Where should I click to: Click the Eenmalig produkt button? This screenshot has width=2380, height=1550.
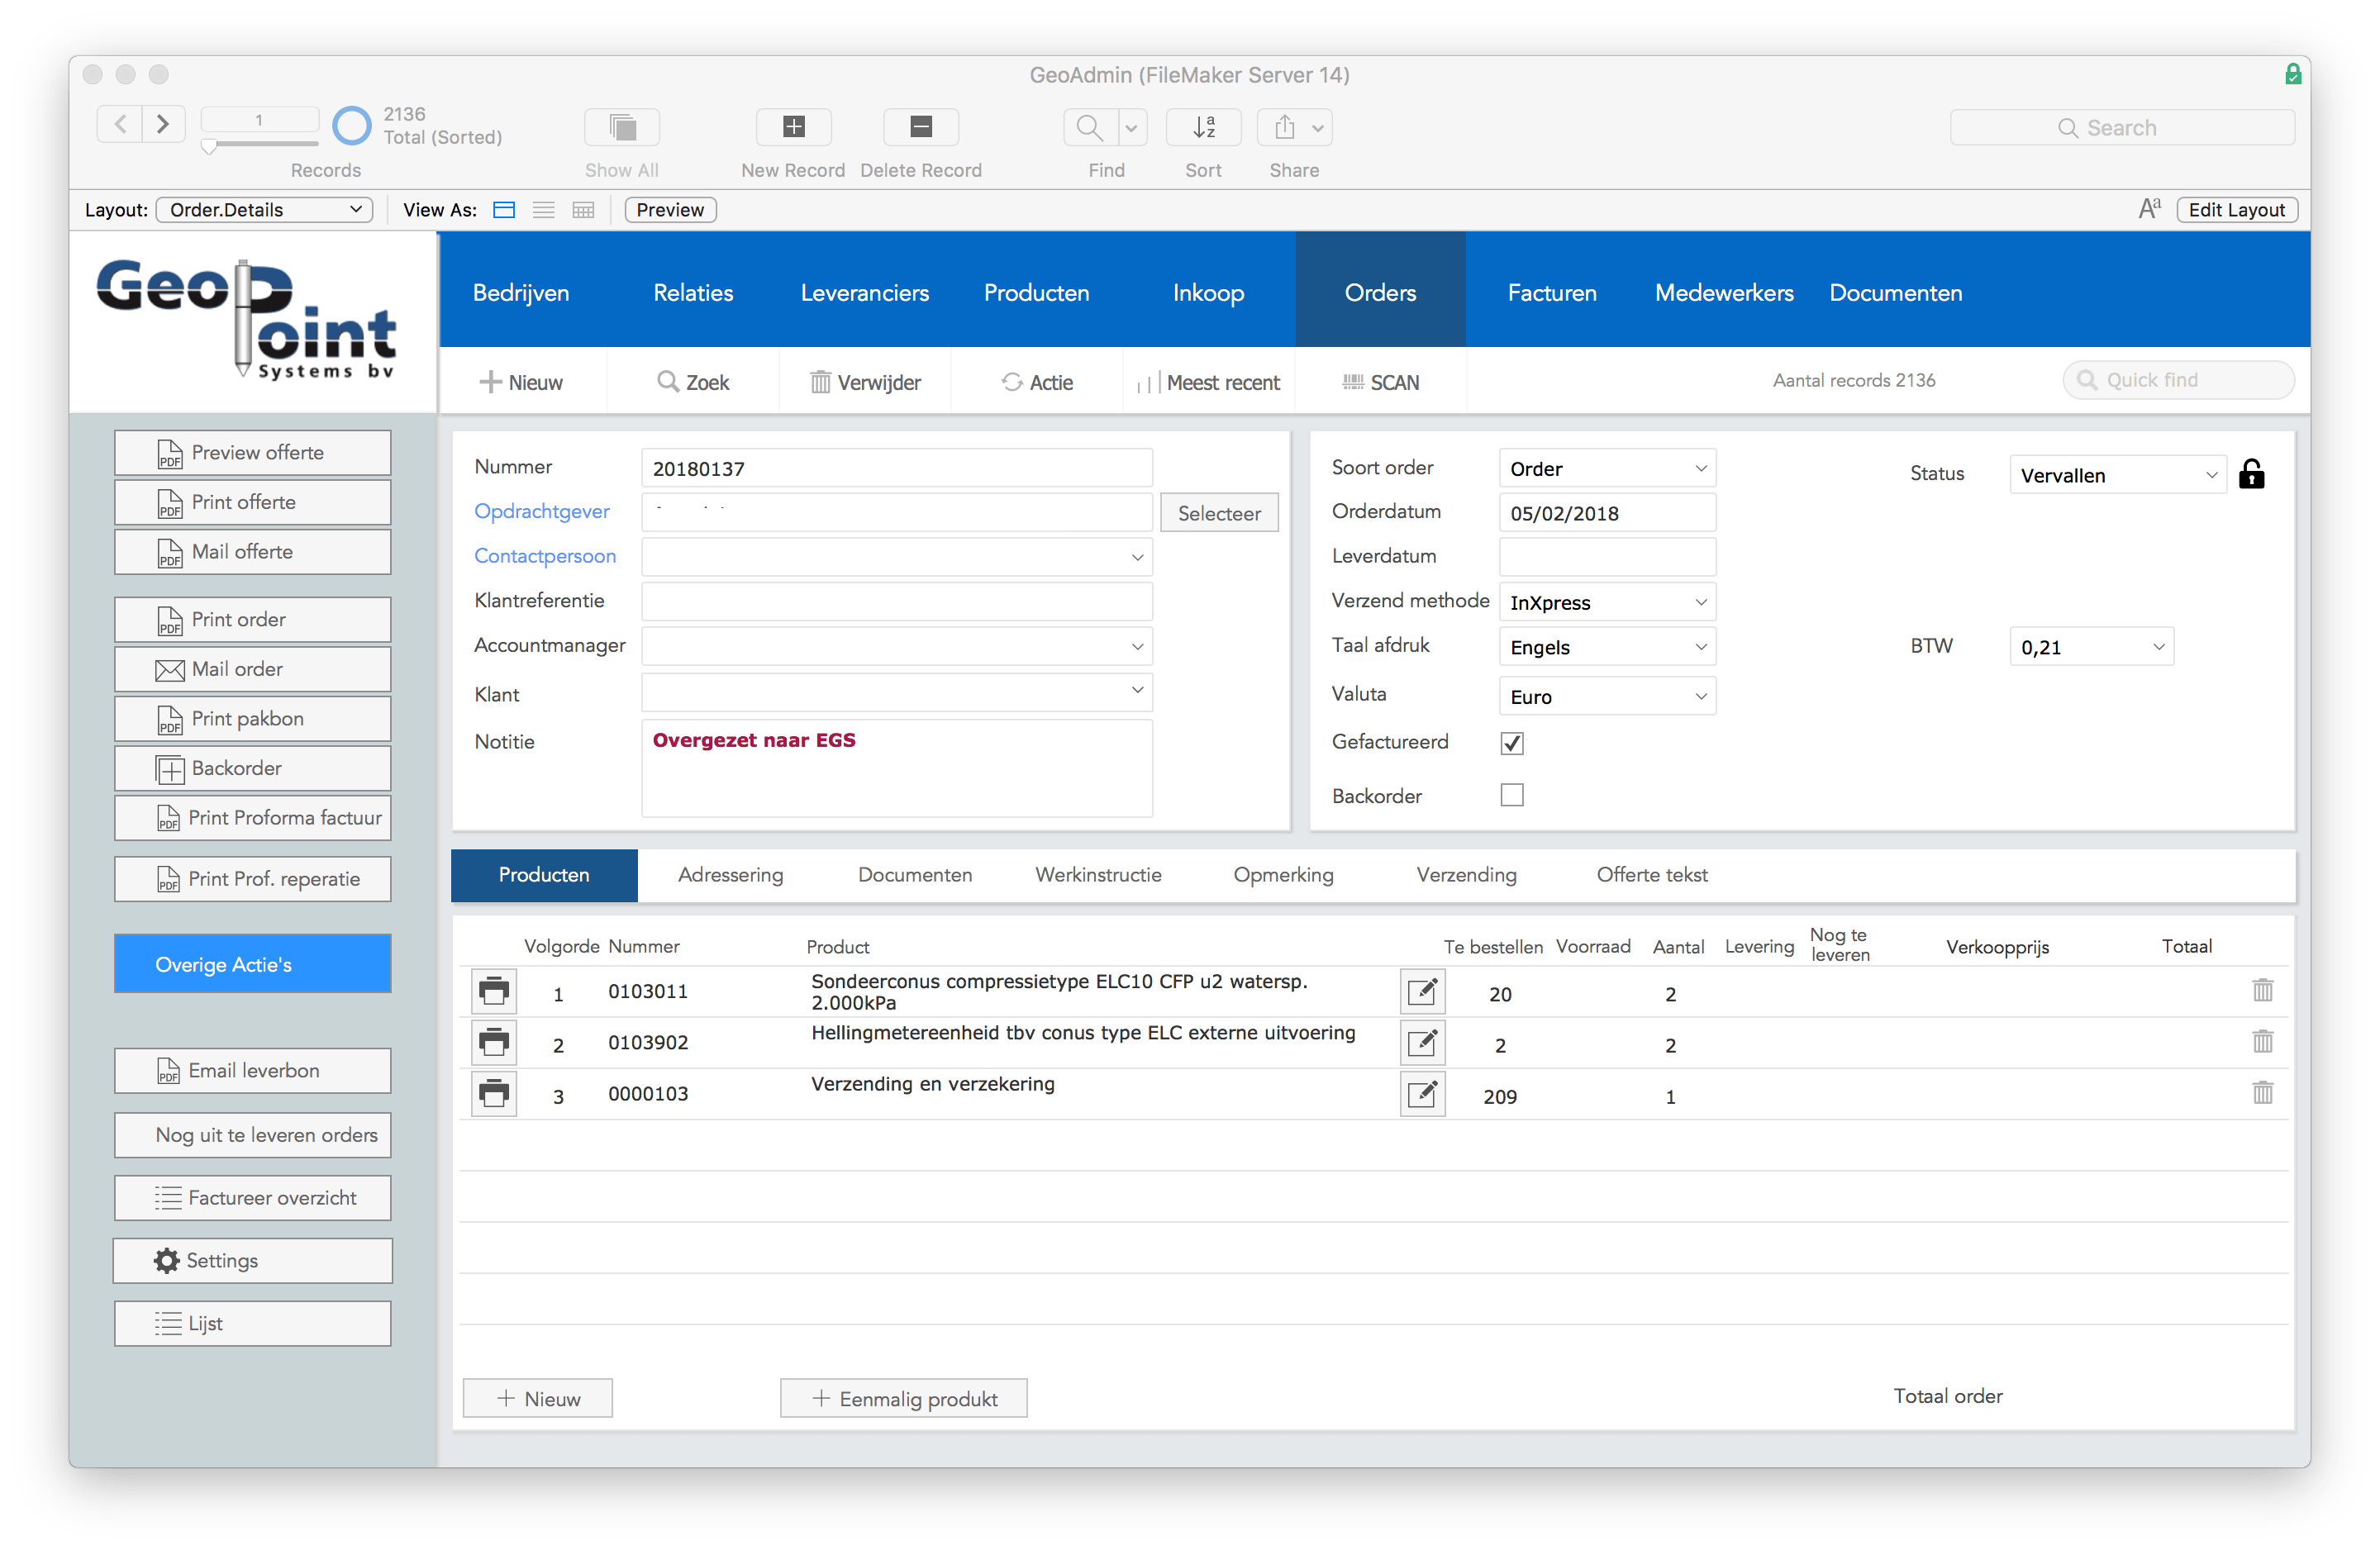(903, 1399)
